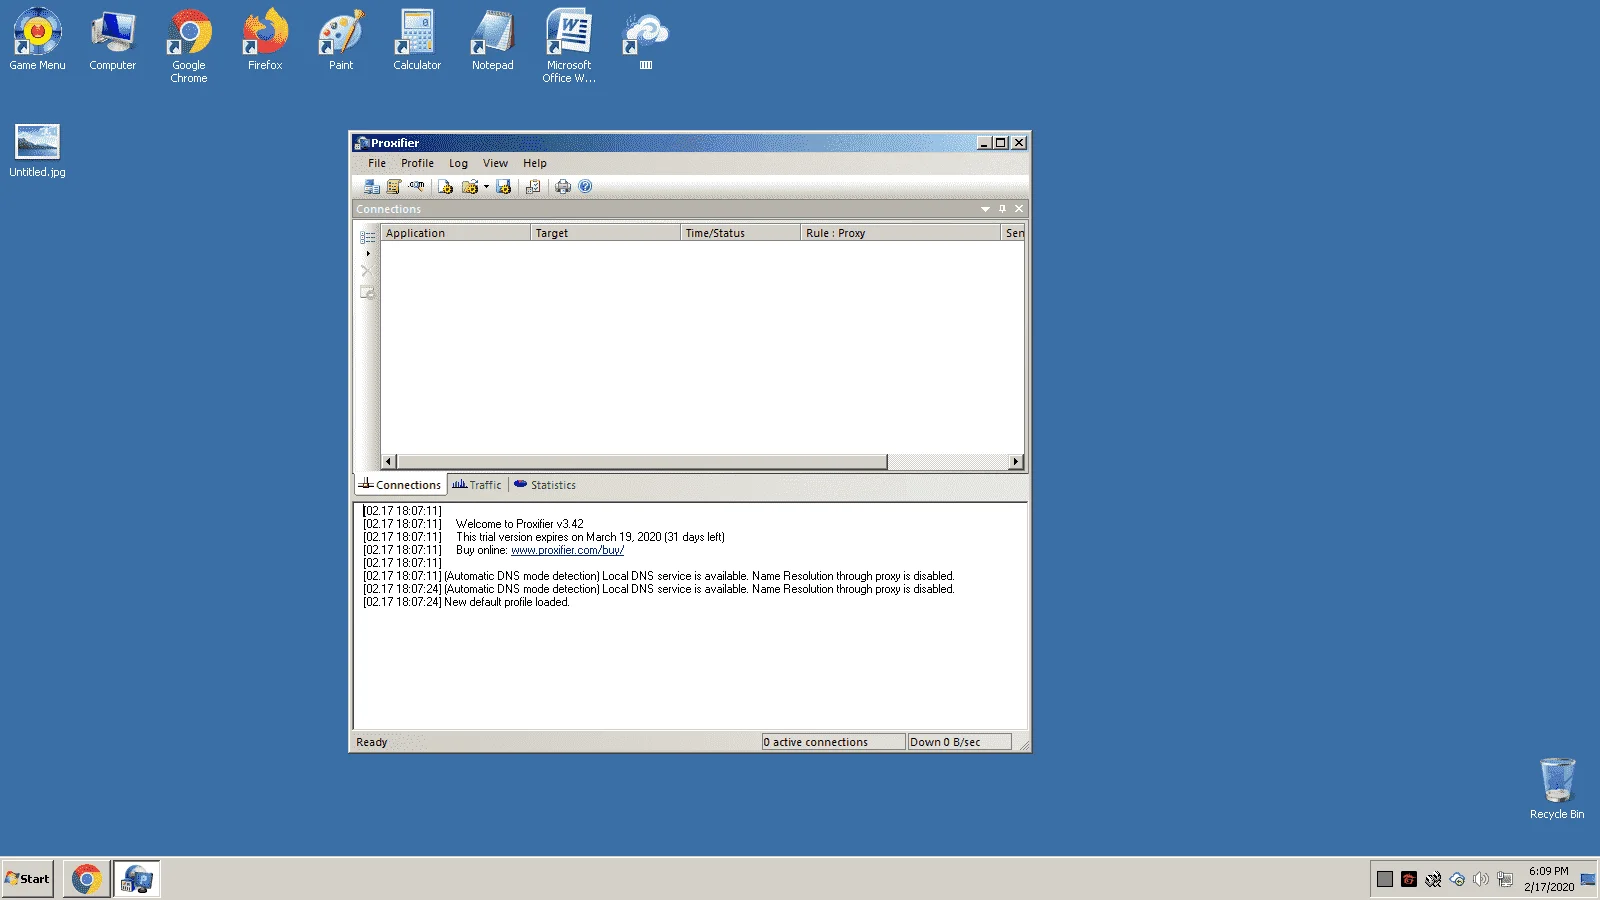
Task: Select the Notepad desktop shortcut
Action: click(493, 40)
